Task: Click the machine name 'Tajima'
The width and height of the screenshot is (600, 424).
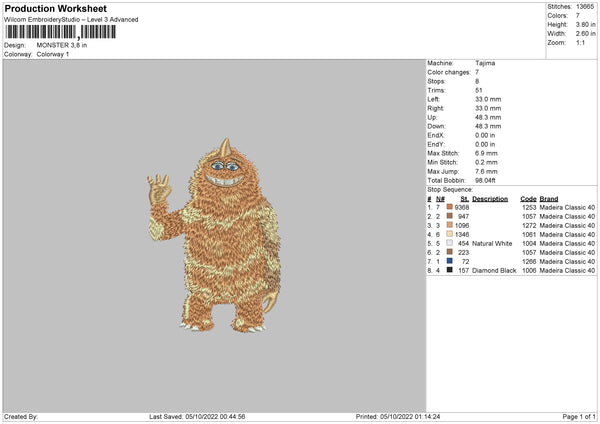Action: click(x=485, y=63)
